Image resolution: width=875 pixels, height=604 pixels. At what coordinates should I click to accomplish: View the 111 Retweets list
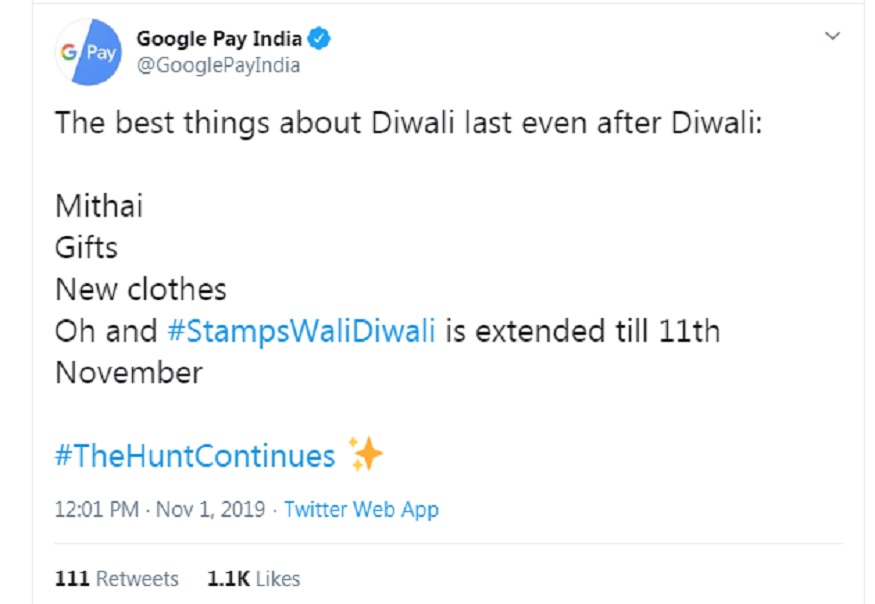tap(117, 579)
